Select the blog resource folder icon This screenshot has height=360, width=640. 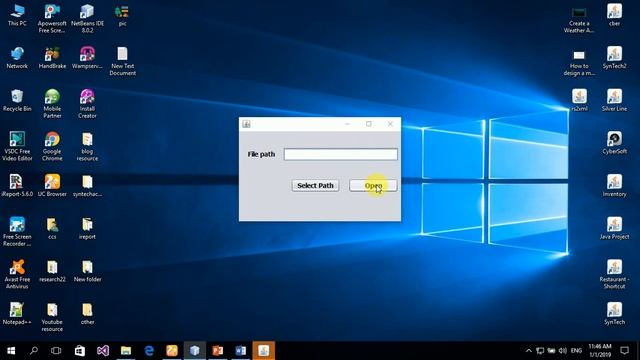87,146
